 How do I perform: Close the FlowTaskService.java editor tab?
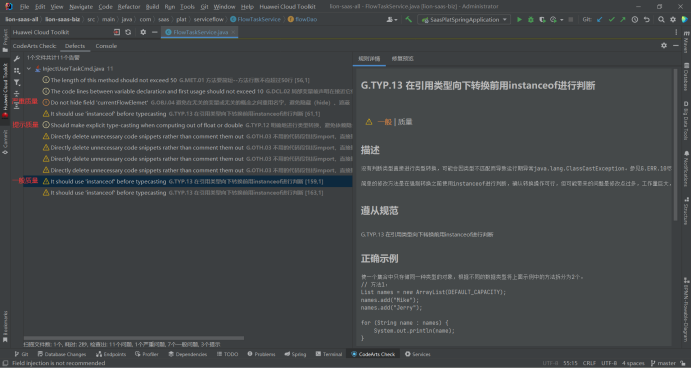pyautogui.click(x=233, y=32)
